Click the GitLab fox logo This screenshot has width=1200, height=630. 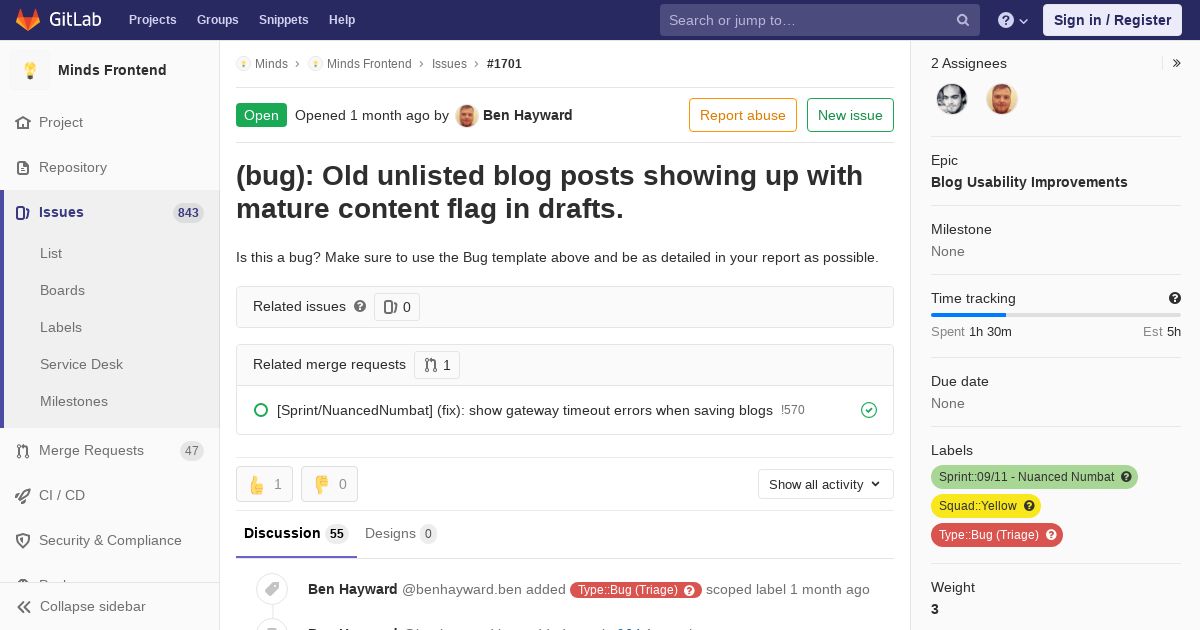point(28,19)
